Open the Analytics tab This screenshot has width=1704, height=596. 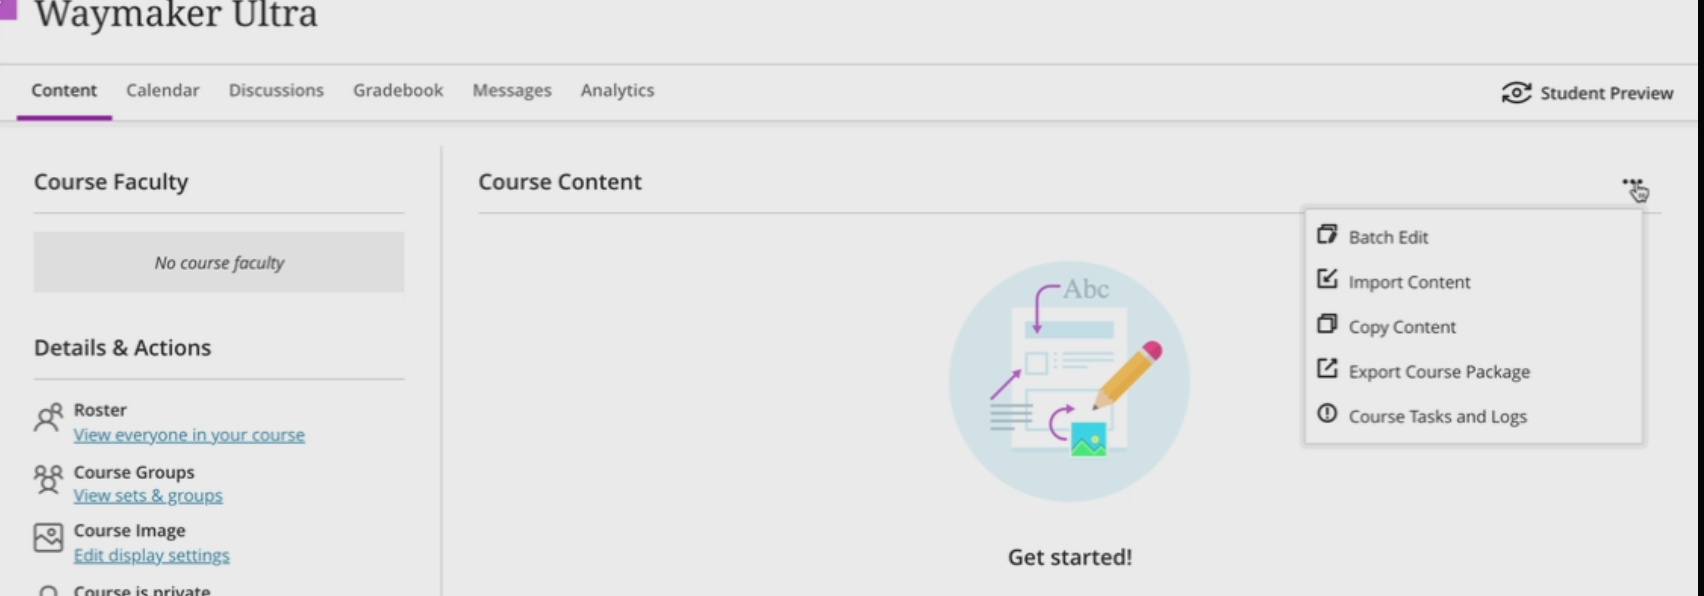(617, 90)
